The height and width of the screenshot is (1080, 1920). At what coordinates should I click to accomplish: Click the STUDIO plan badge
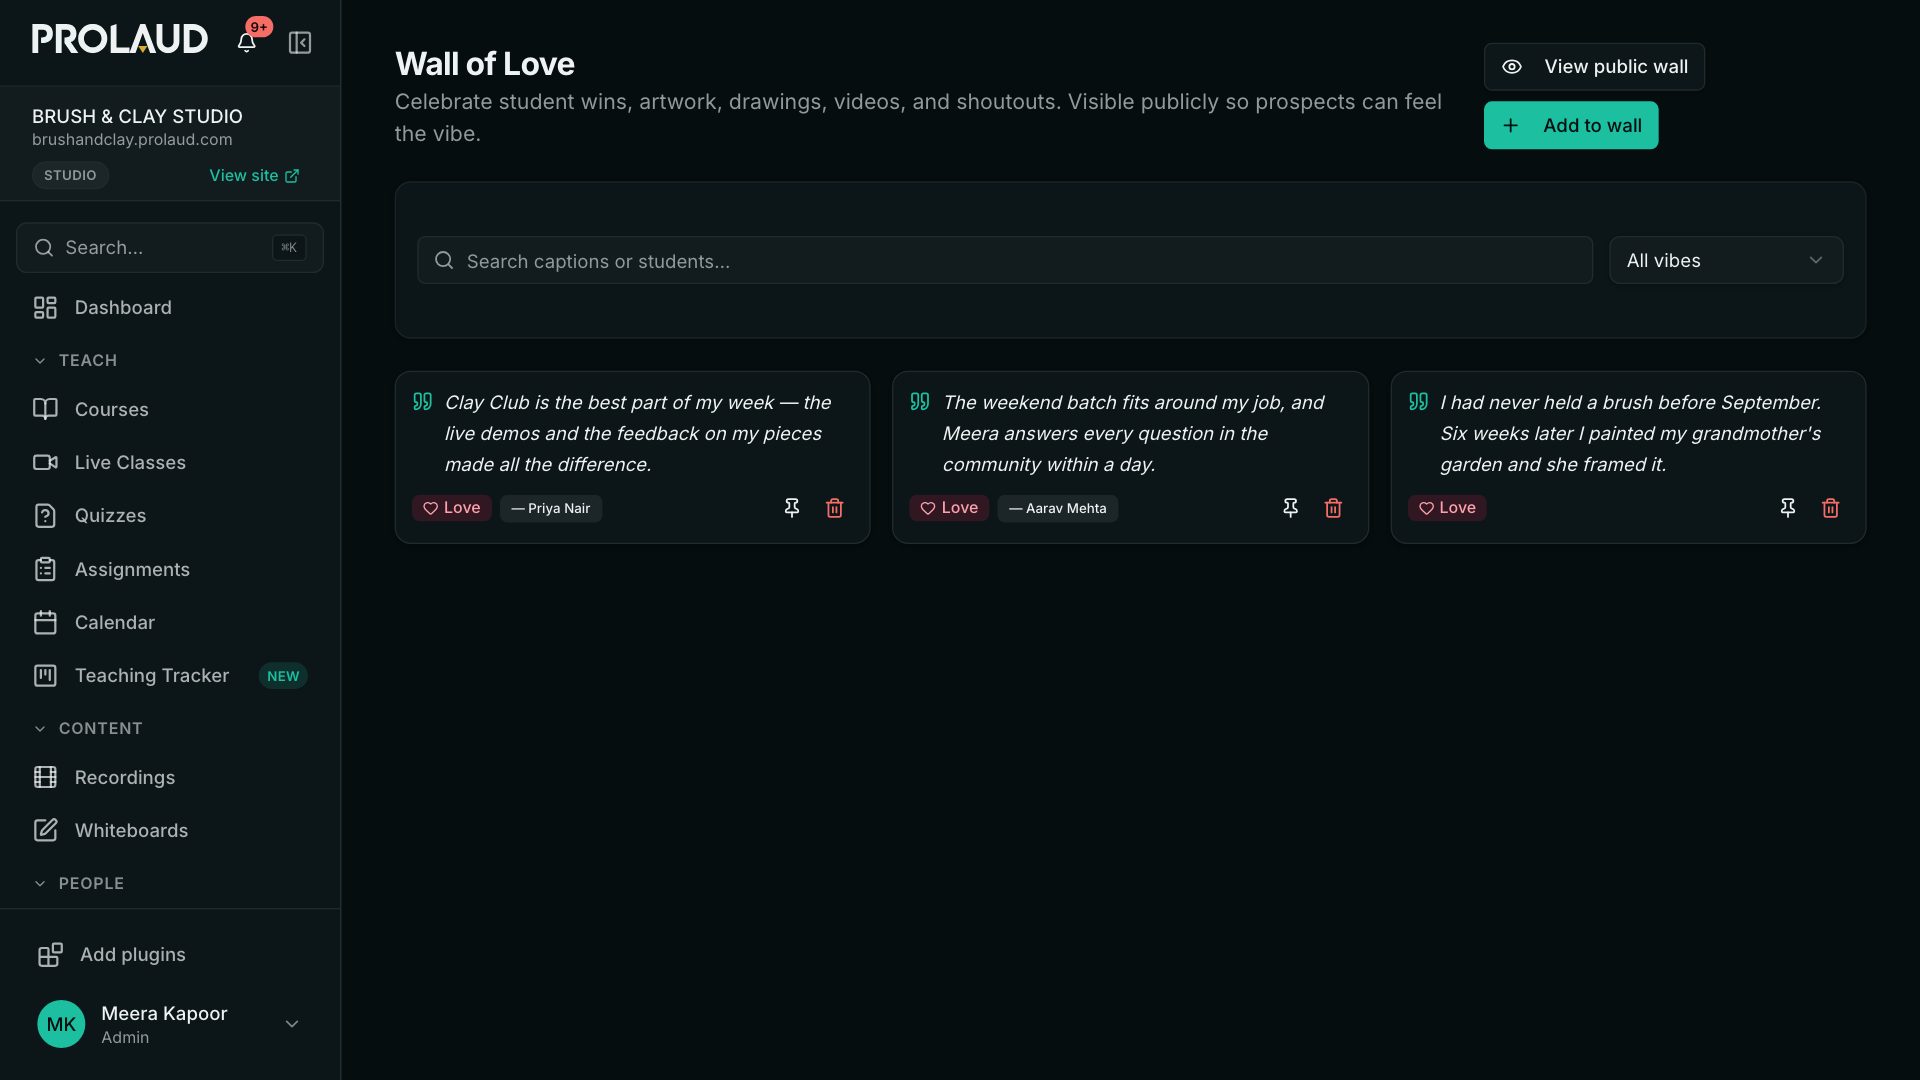pos(70,175)
